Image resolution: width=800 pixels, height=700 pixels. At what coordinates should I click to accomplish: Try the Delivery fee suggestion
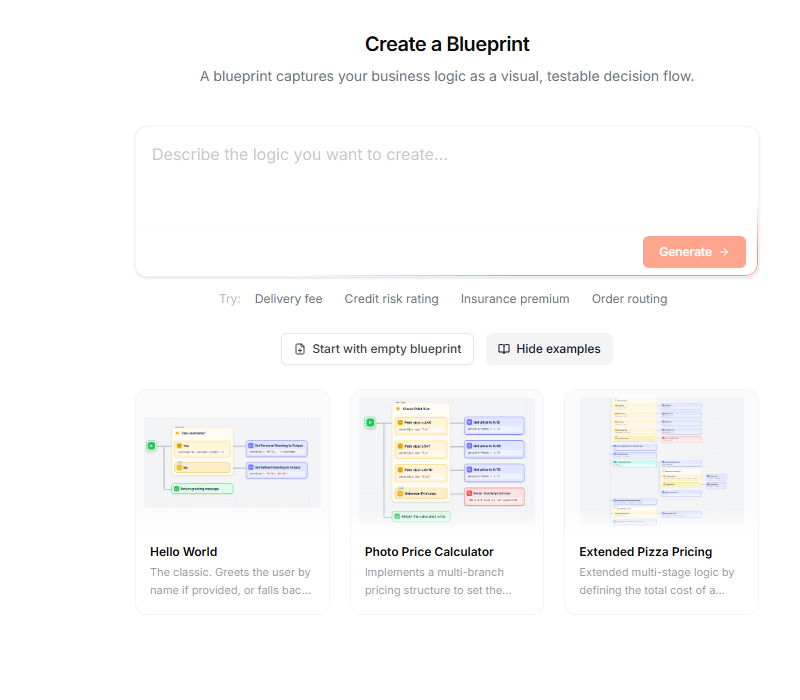(289, 299)
